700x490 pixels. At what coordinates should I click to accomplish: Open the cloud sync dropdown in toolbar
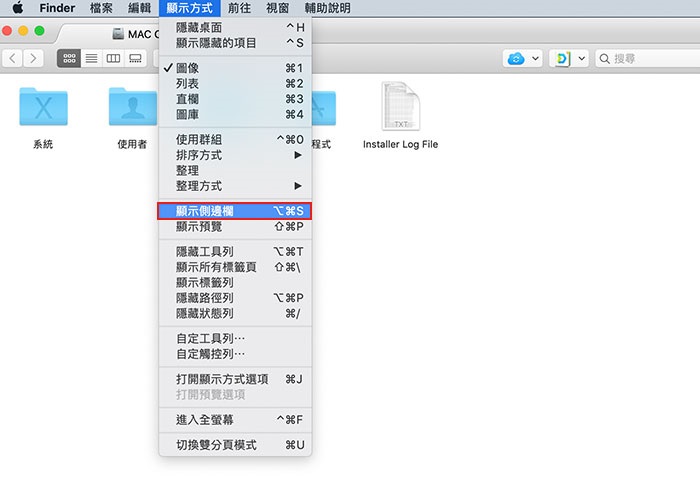(x=524, y=59)
